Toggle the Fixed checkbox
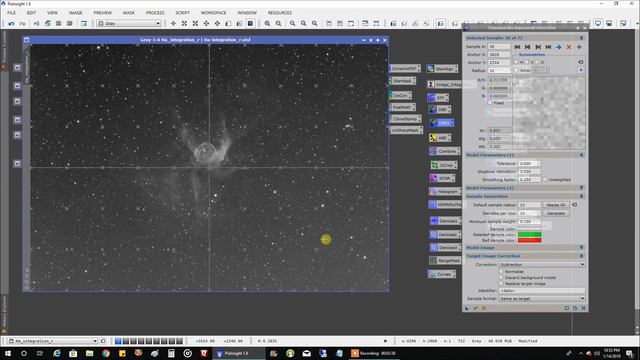 (490, 103)
